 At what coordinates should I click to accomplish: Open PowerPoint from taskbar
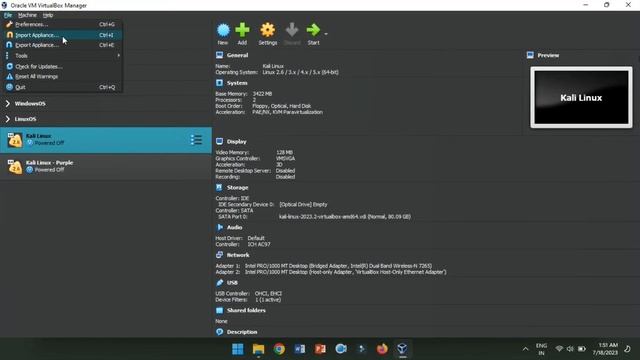tap(320, 349)
